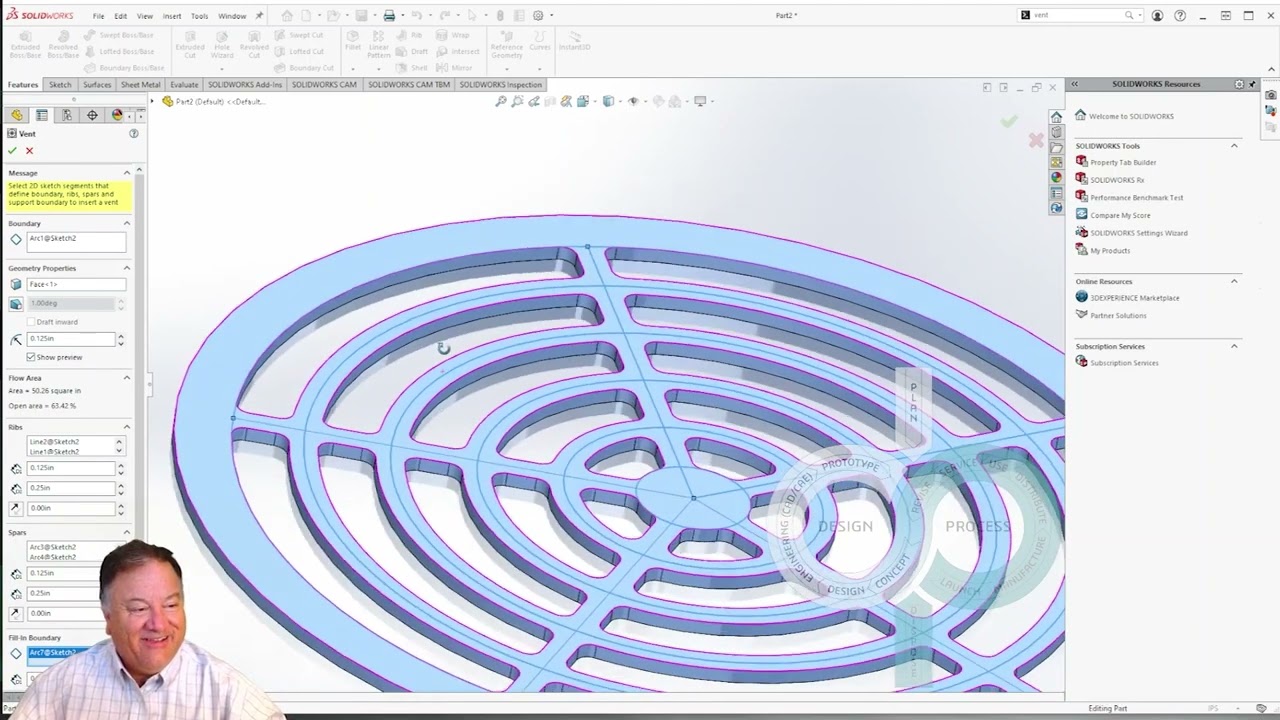This screenshot has height=720, width=1280.
Task: Open the PropertyManager tab icon
Action: [42, 115]
